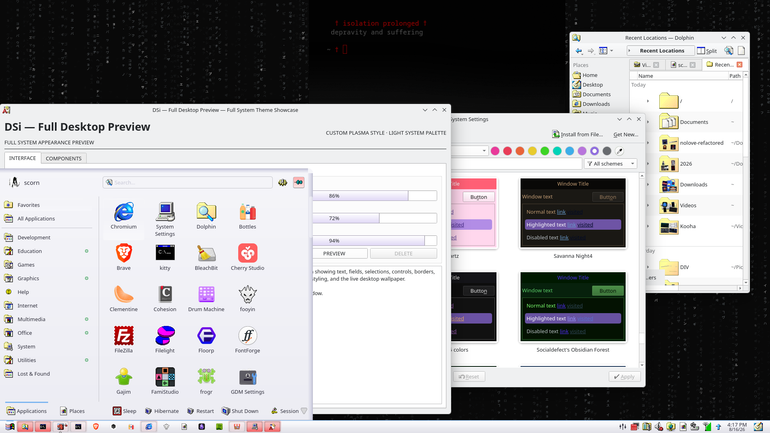Launch Chromium from the application grid
This screenshot has width=770, height=433.
pos(123,216)
